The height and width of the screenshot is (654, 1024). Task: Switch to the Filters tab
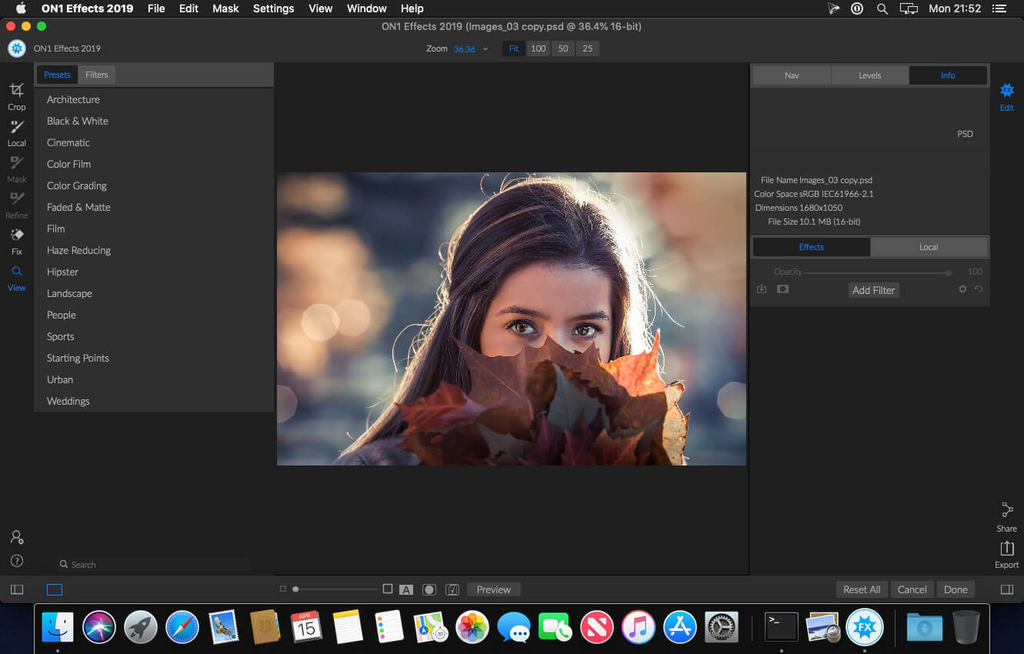coord(97,75)
